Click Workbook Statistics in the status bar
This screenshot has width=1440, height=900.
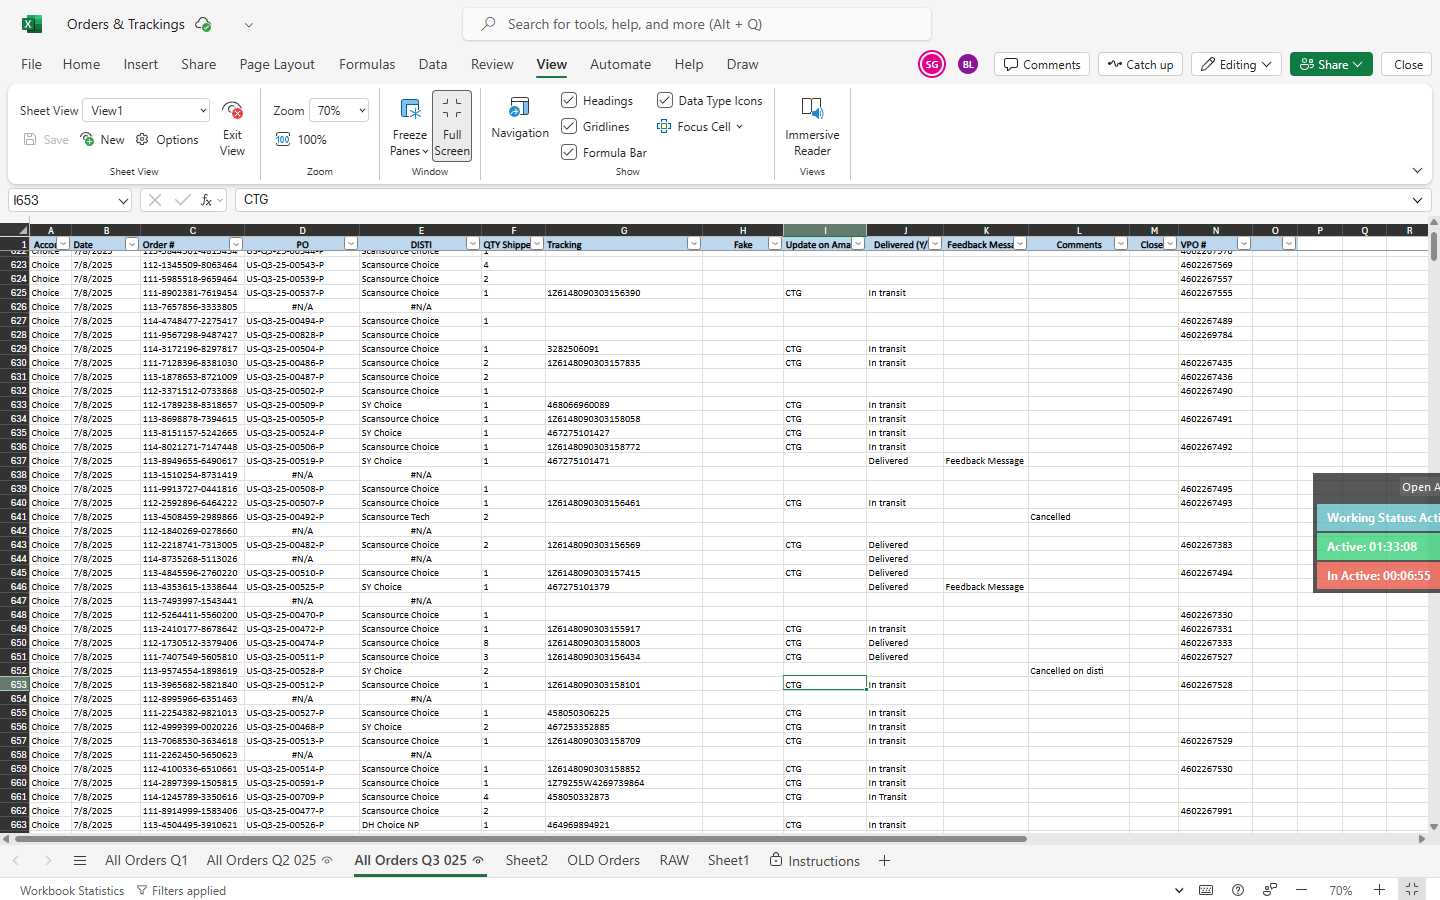click(72, 891)
